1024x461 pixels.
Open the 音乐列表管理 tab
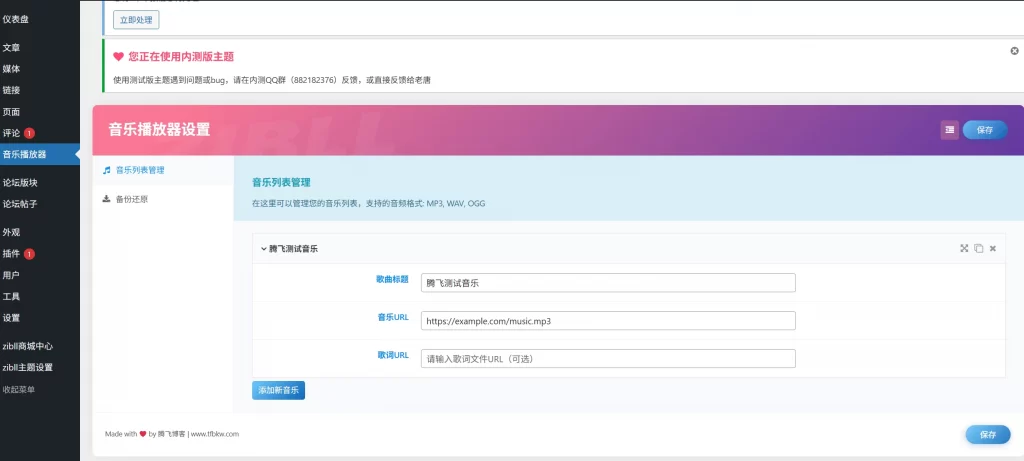point(163,170)
